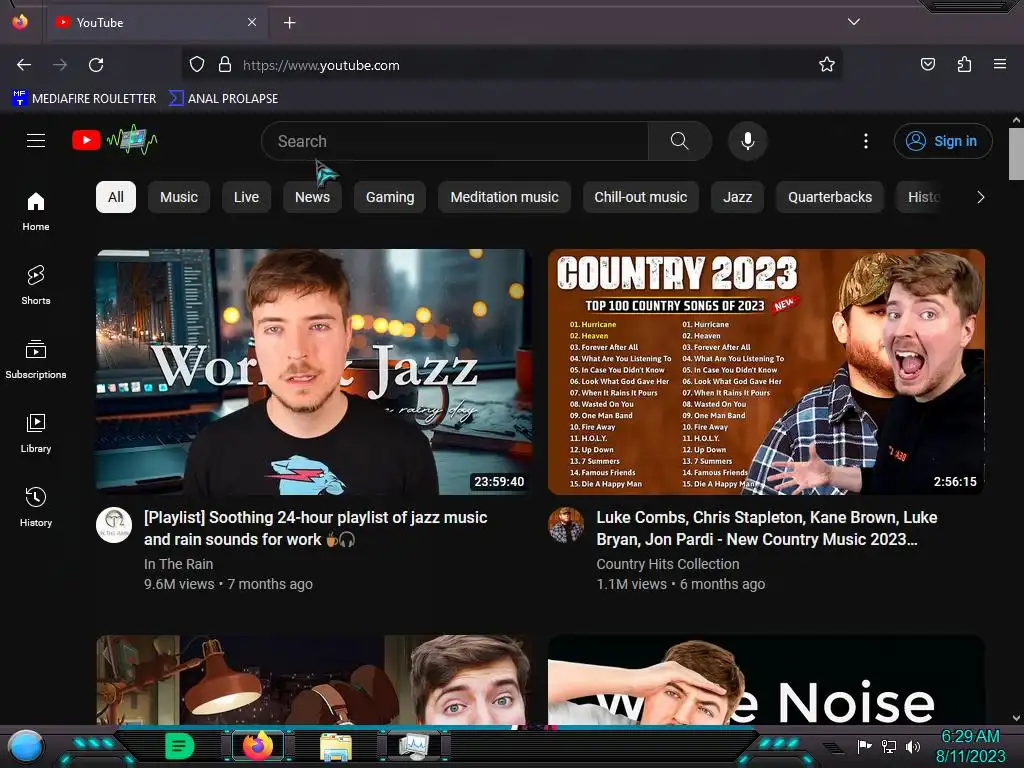Select the News filter chip
The height and width of the screenshot is (768, 1024).
312,197
